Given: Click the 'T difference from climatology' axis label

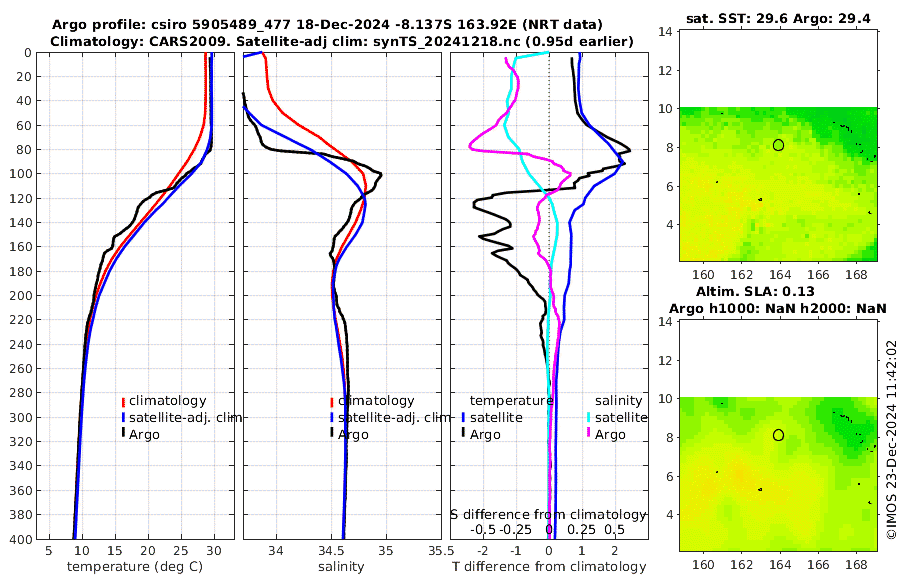Looking at the screenshot, I should click(x=549, y=567).
